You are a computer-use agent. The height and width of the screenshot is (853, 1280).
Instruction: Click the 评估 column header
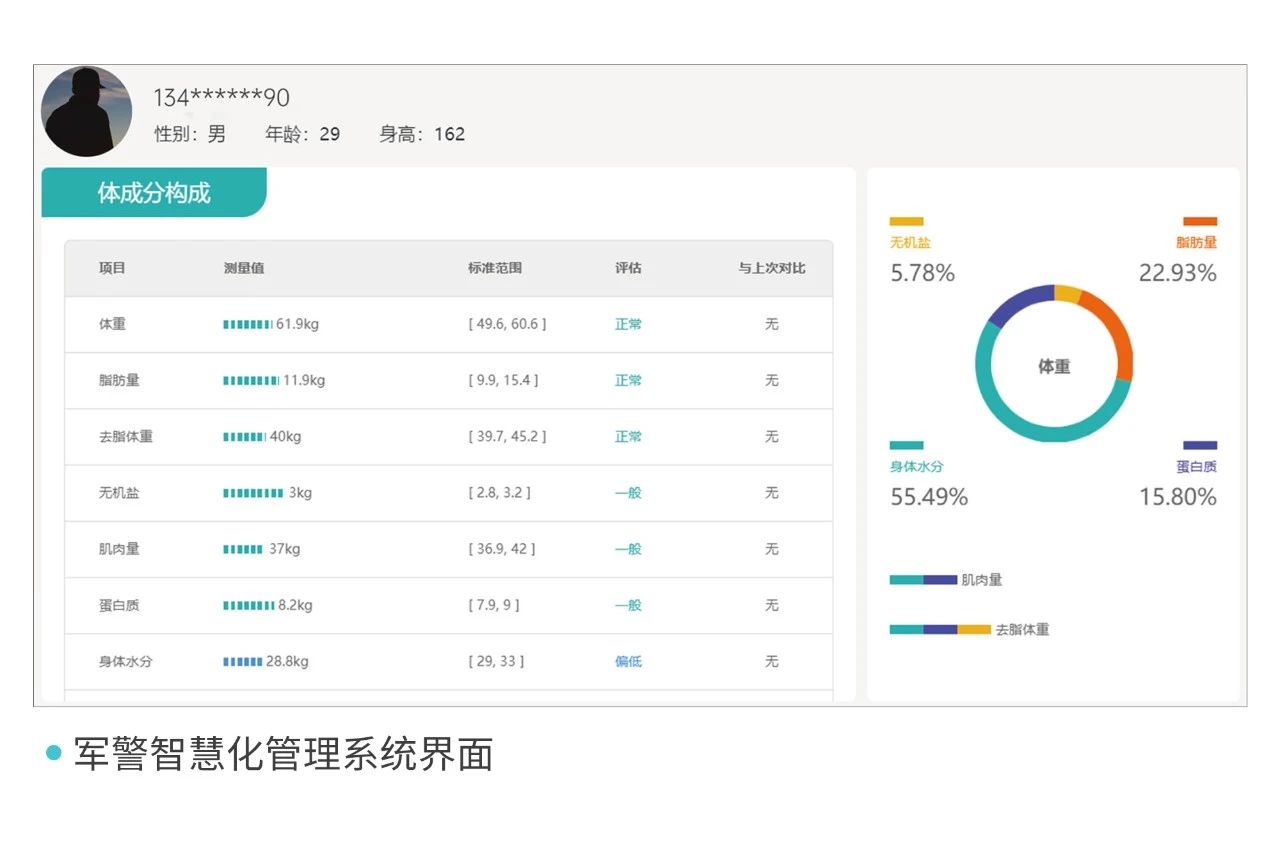tap(628, 268)
